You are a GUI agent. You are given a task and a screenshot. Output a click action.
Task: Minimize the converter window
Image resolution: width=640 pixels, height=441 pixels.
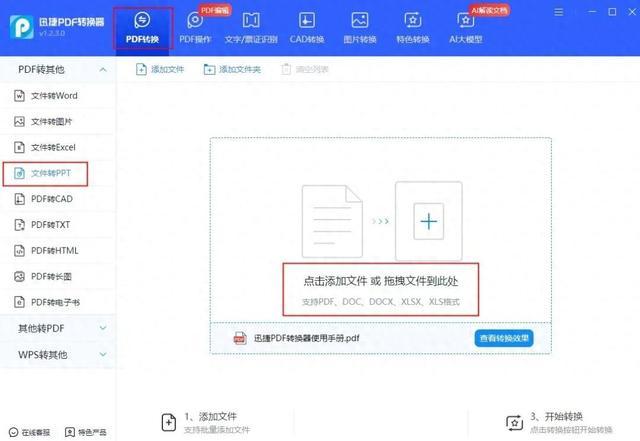click(x=592, y=12)
